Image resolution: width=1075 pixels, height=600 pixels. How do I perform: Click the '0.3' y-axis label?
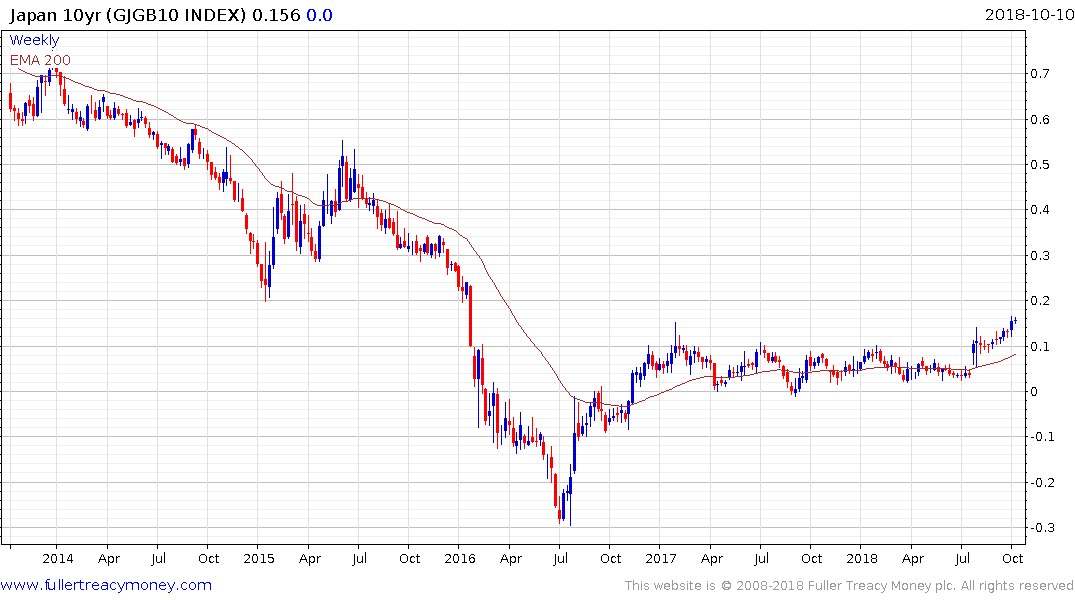tap(1040, 256)
